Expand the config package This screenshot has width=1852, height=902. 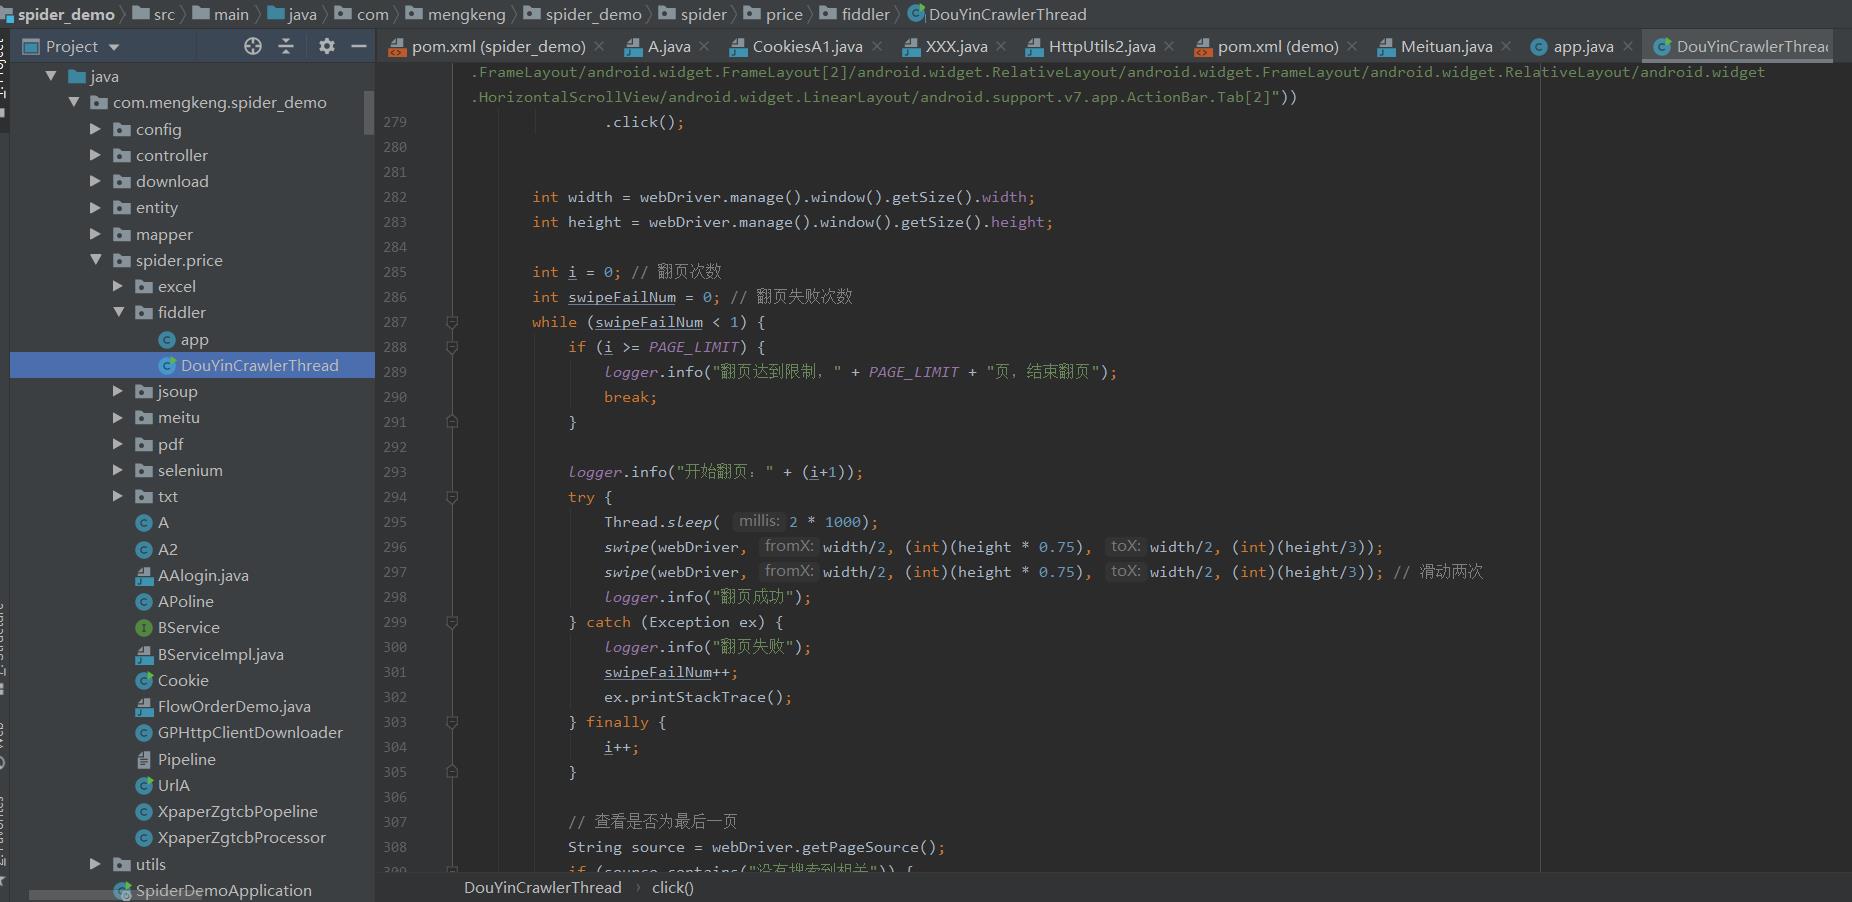[x=95, y=129]
